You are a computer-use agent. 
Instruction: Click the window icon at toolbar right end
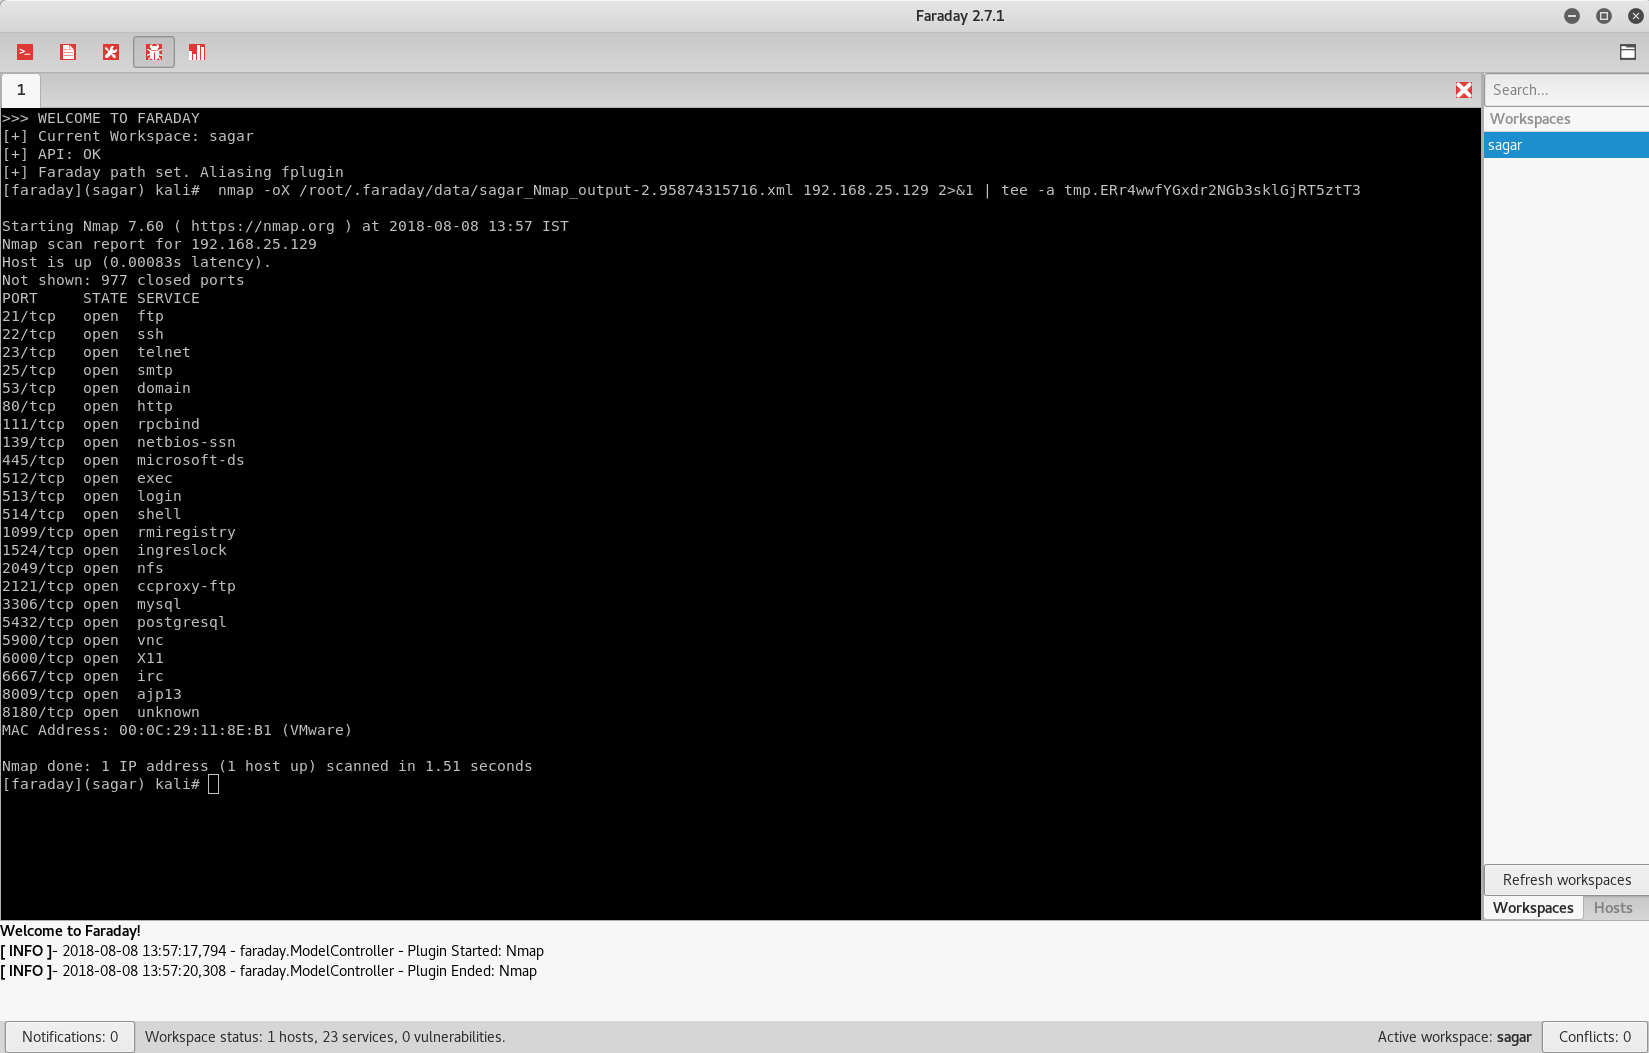(x=1628, y=52)
